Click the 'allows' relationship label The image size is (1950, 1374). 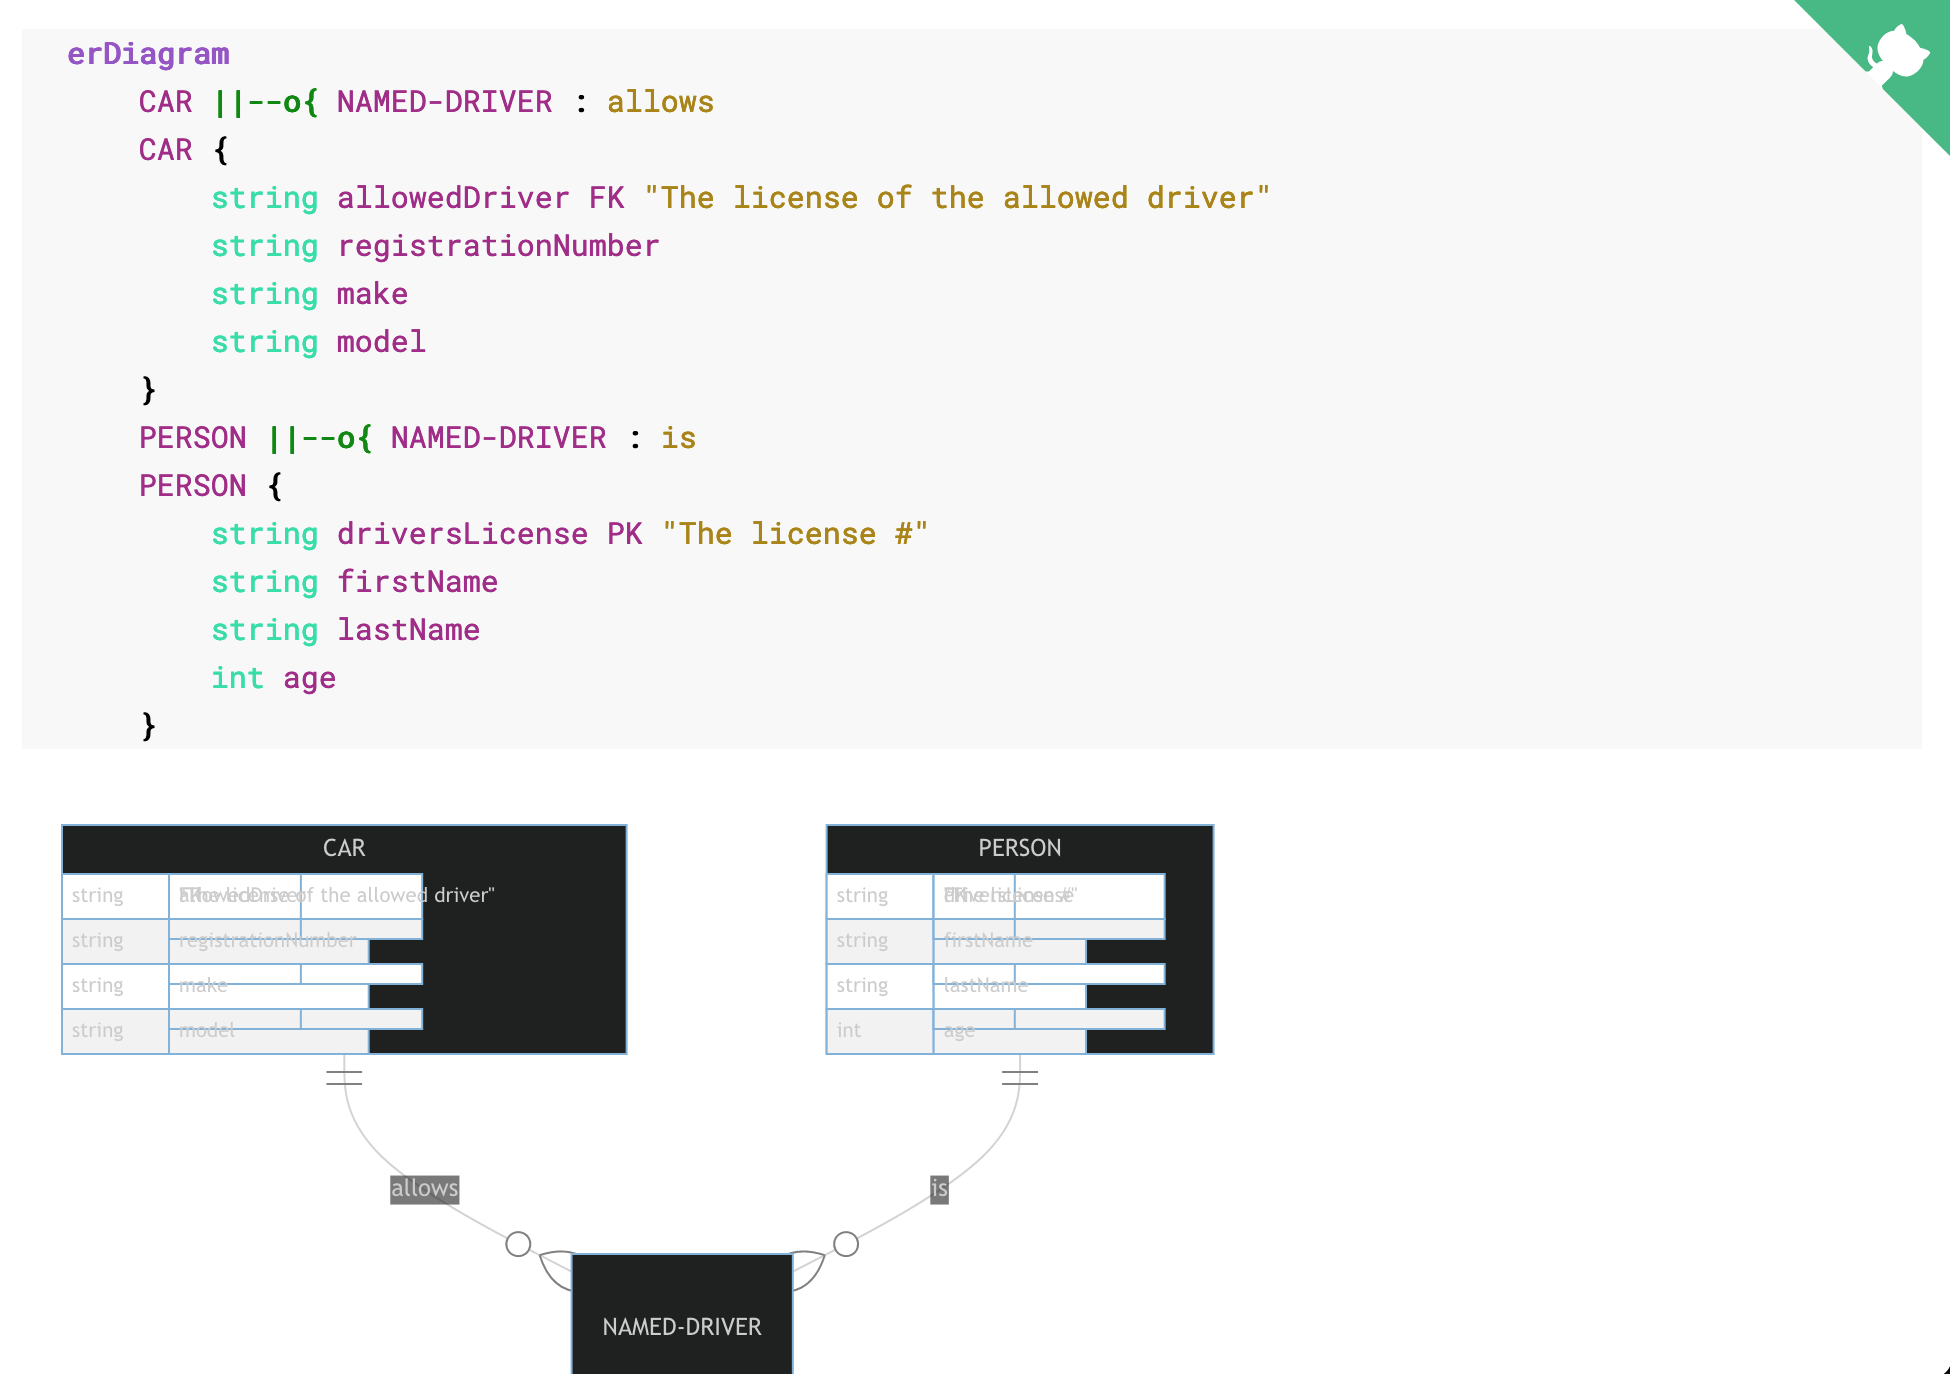coord(424,1188)
